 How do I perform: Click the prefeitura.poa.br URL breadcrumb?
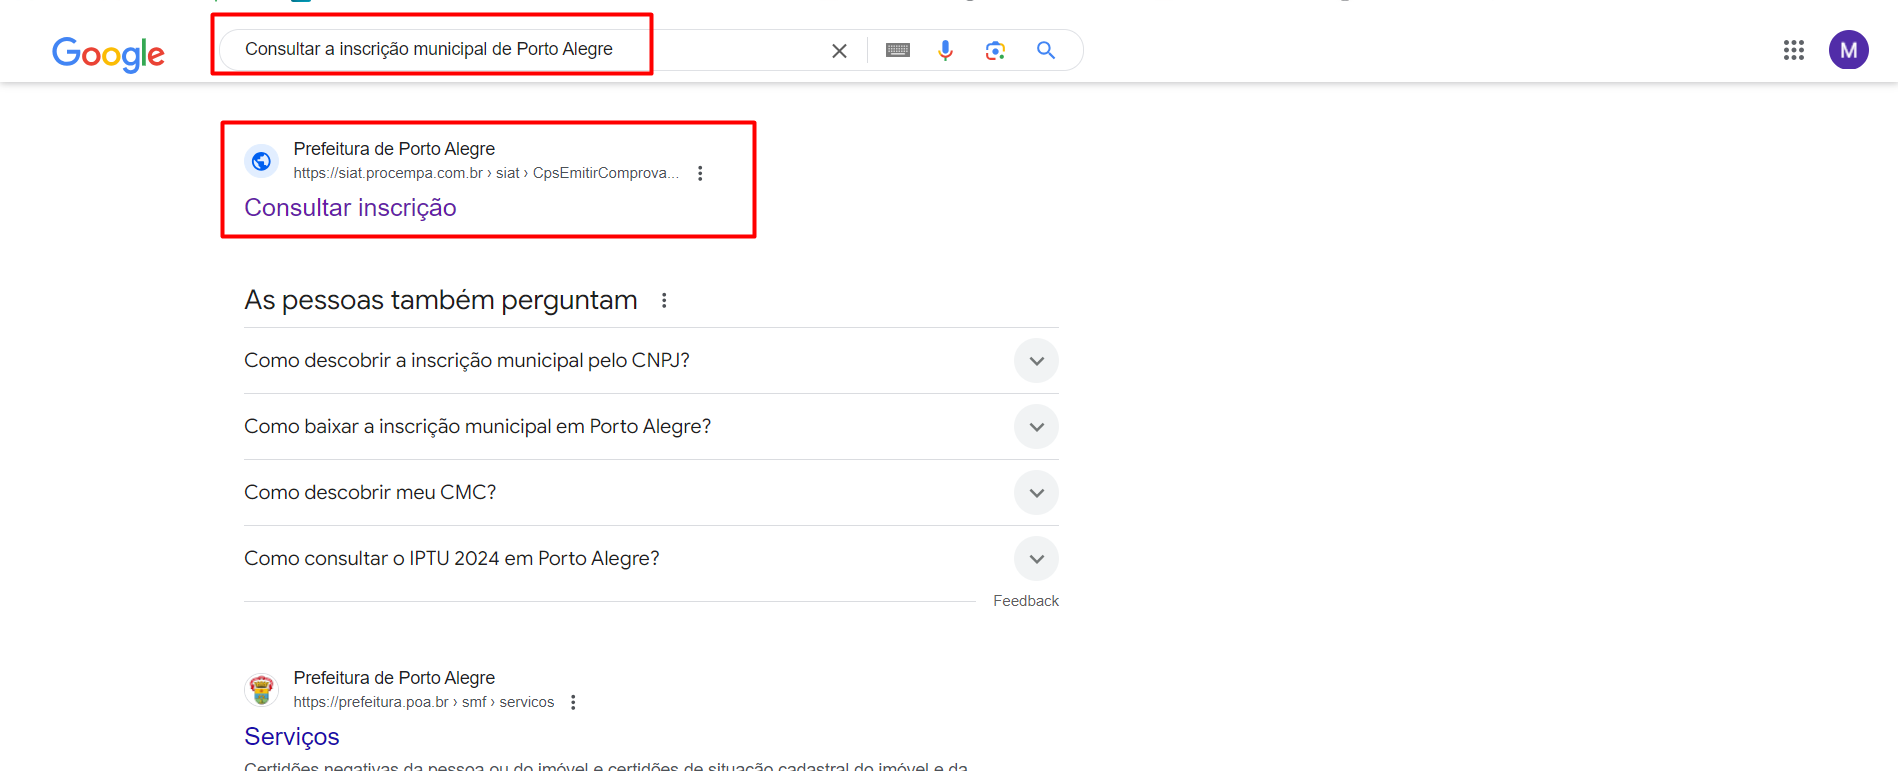424,702
